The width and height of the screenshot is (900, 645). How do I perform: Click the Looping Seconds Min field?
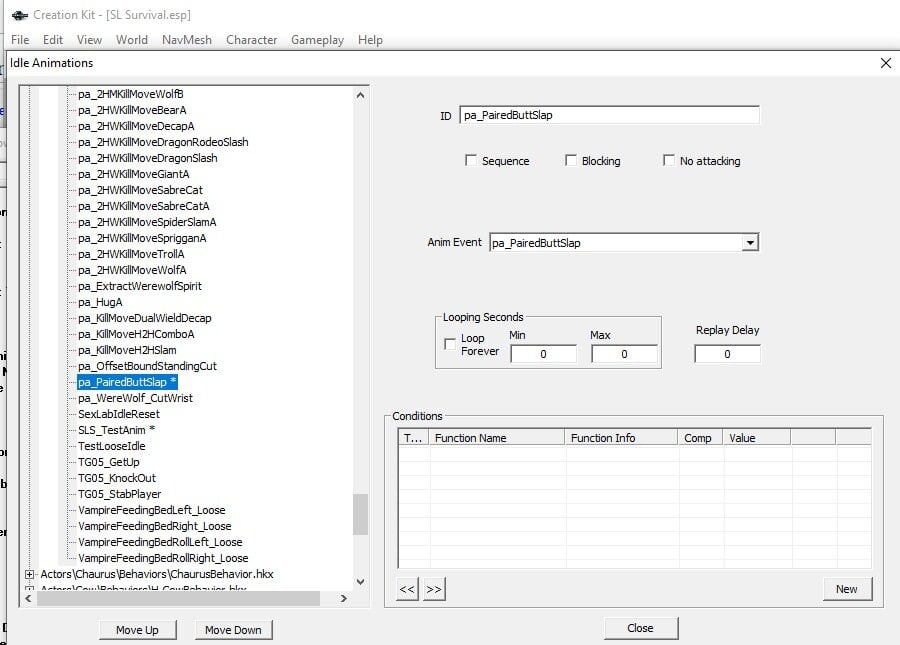pos(543,354)
